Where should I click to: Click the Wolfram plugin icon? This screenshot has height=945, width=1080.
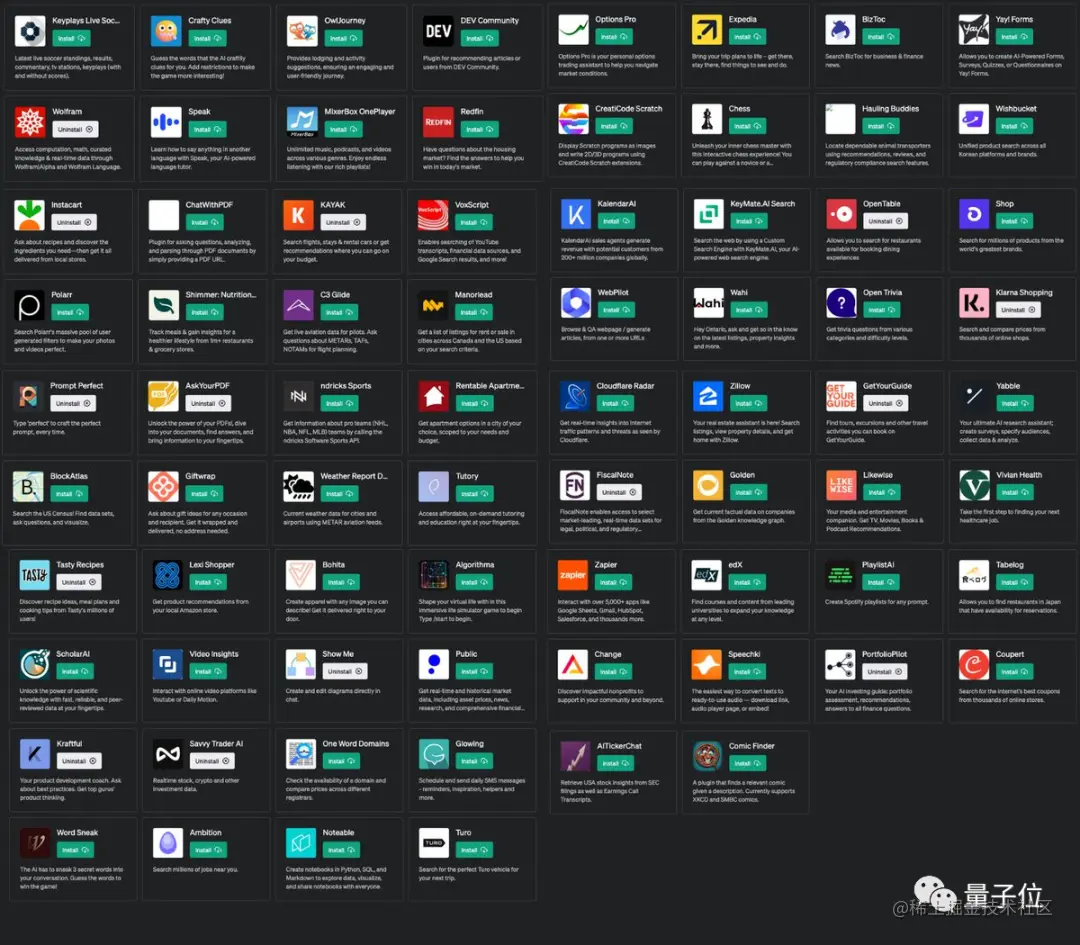[30, 123]
